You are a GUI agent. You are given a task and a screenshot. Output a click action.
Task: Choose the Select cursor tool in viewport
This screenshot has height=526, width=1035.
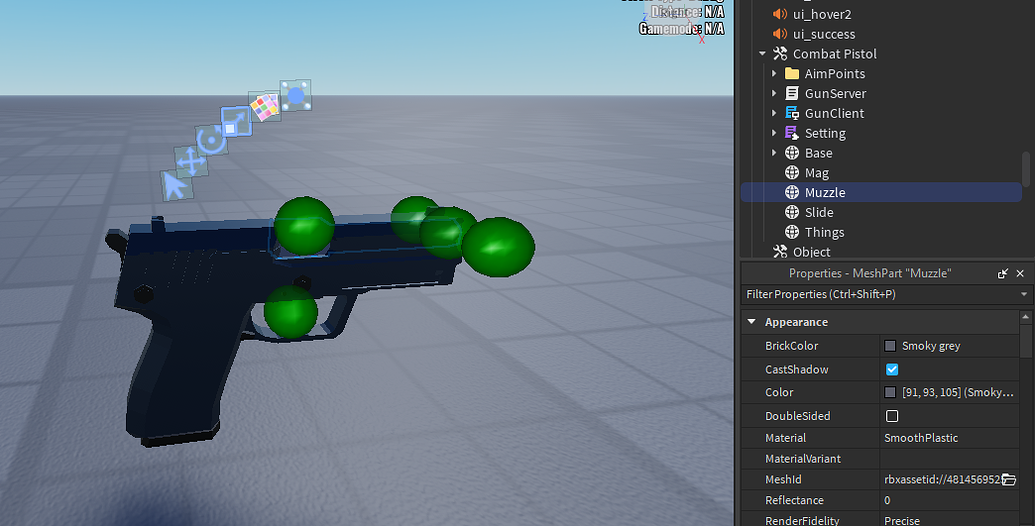click(x=176, y=185)
